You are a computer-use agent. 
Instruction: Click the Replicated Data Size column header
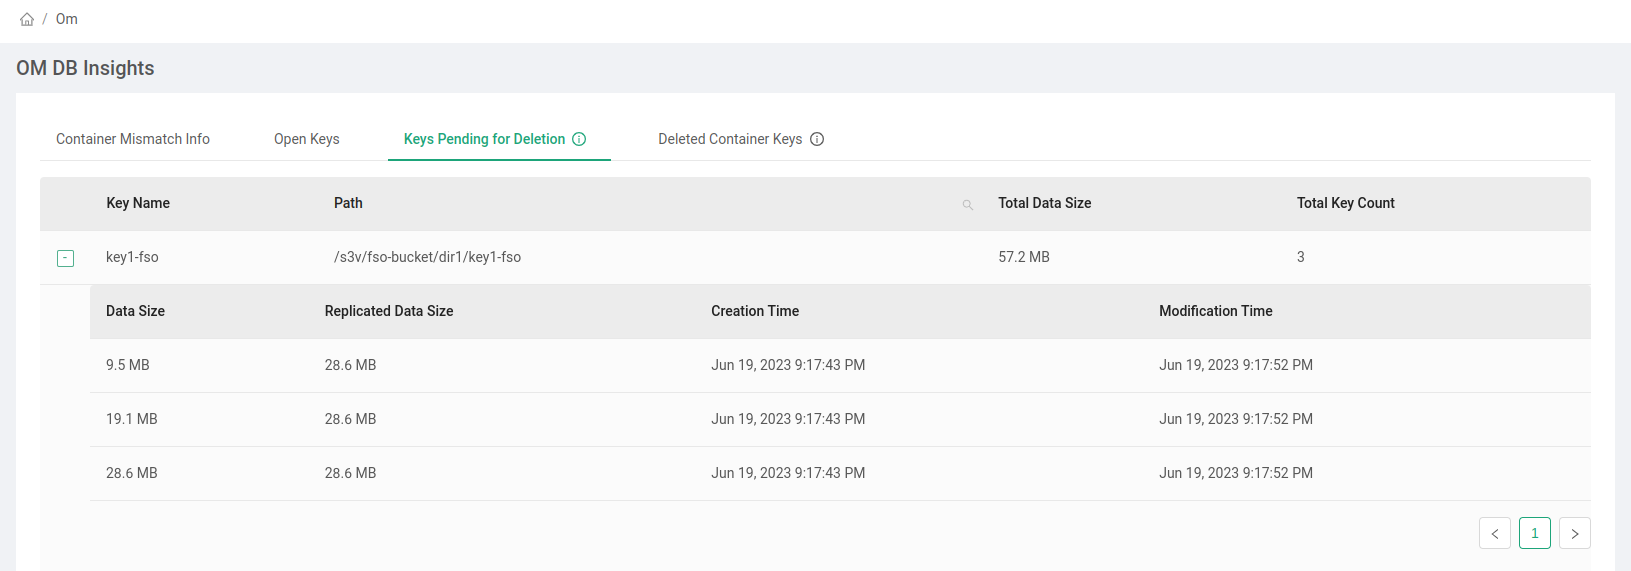389,311
